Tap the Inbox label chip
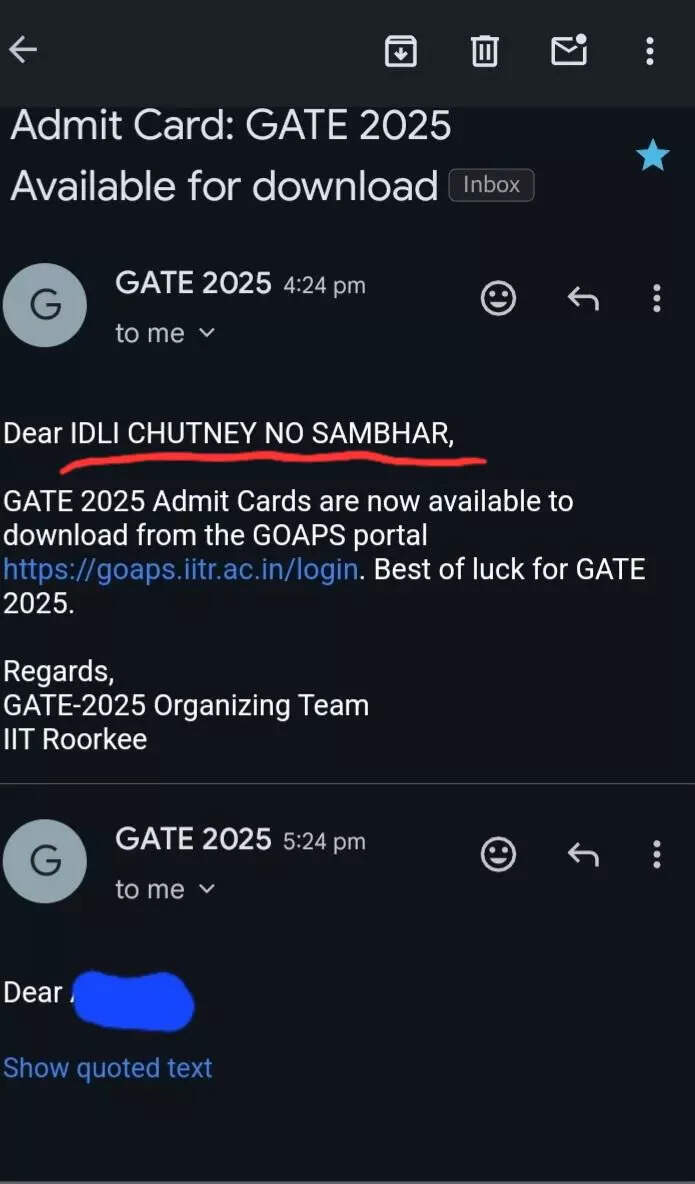The height and width of the screenshot is (1184, 695). (491, 185)
